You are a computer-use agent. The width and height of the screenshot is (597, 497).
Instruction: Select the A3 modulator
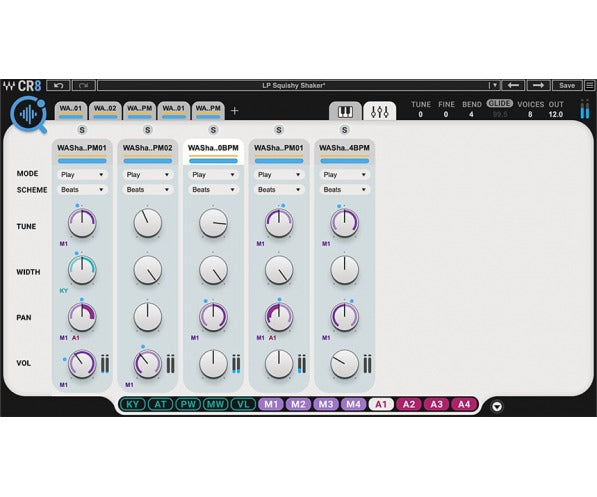pos(436,404)
